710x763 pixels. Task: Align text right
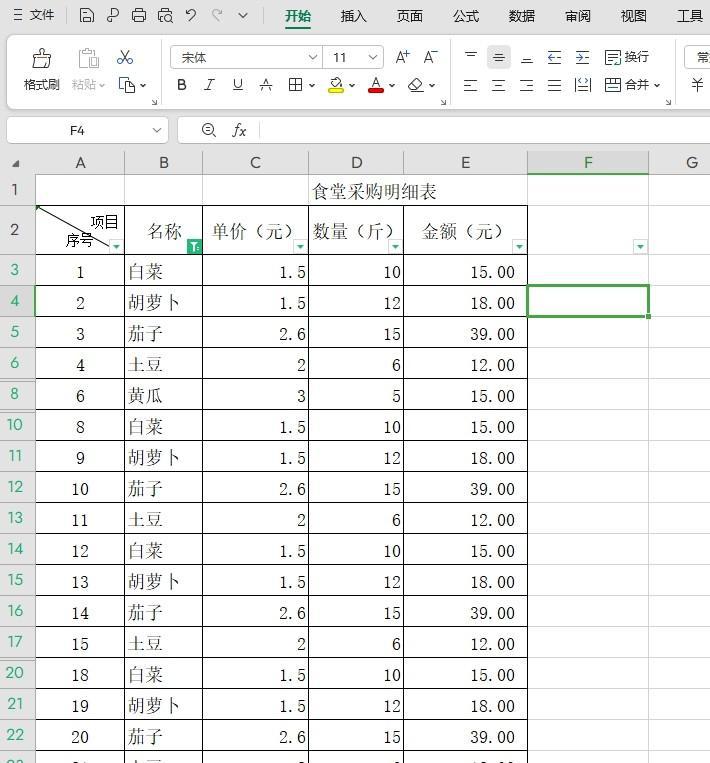(527, 86)
